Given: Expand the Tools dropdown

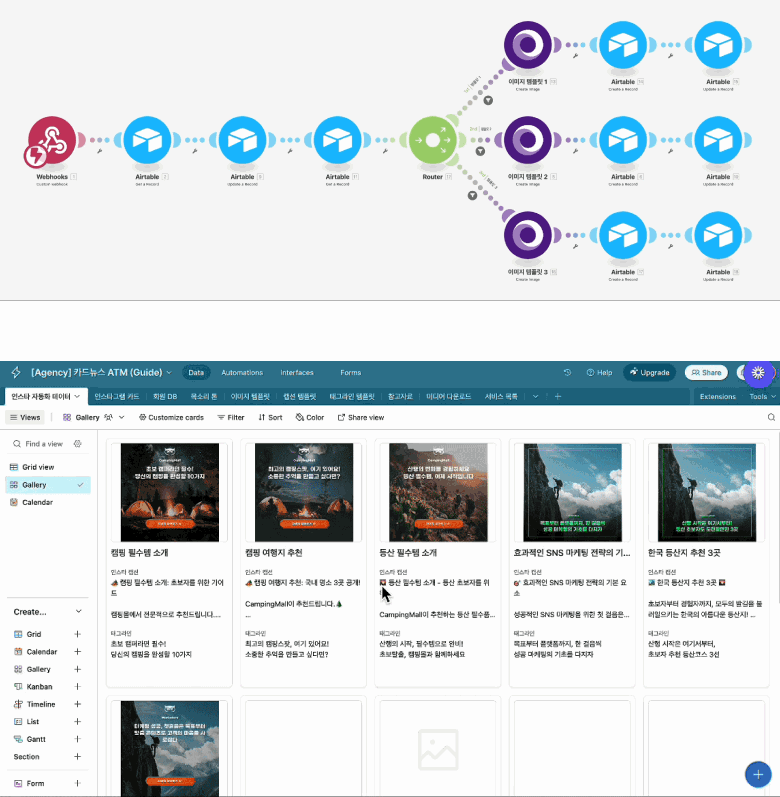Looking at the screenshot, I should [x=762, y=396].
